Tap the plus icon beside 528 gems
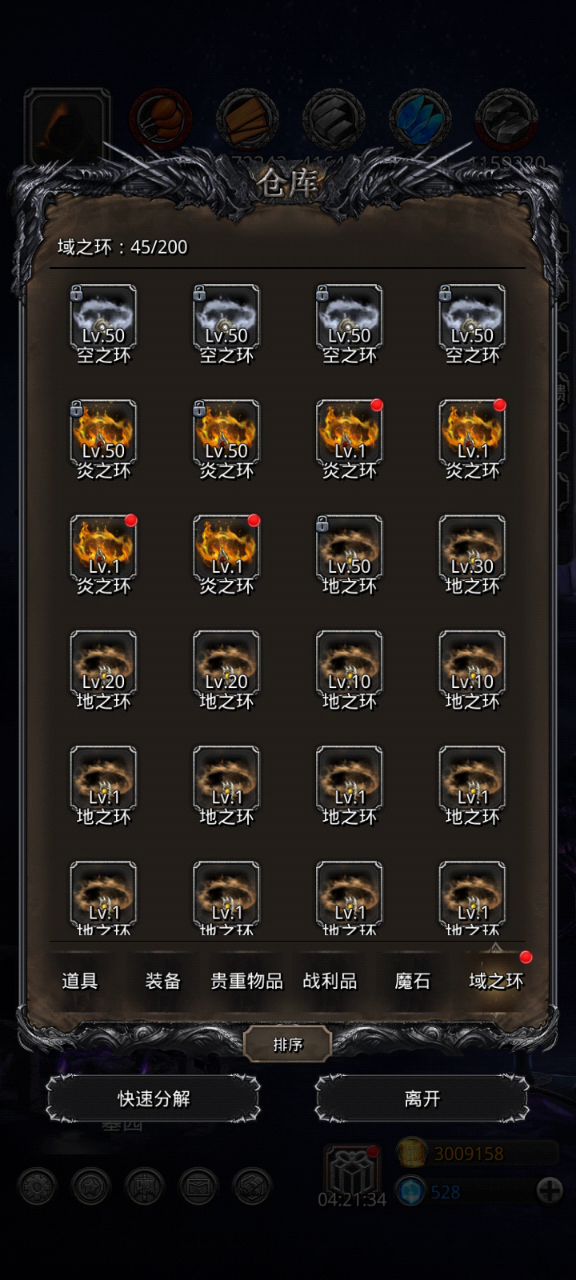This screenshot has height=1280, width=576. pos(549,1190)
